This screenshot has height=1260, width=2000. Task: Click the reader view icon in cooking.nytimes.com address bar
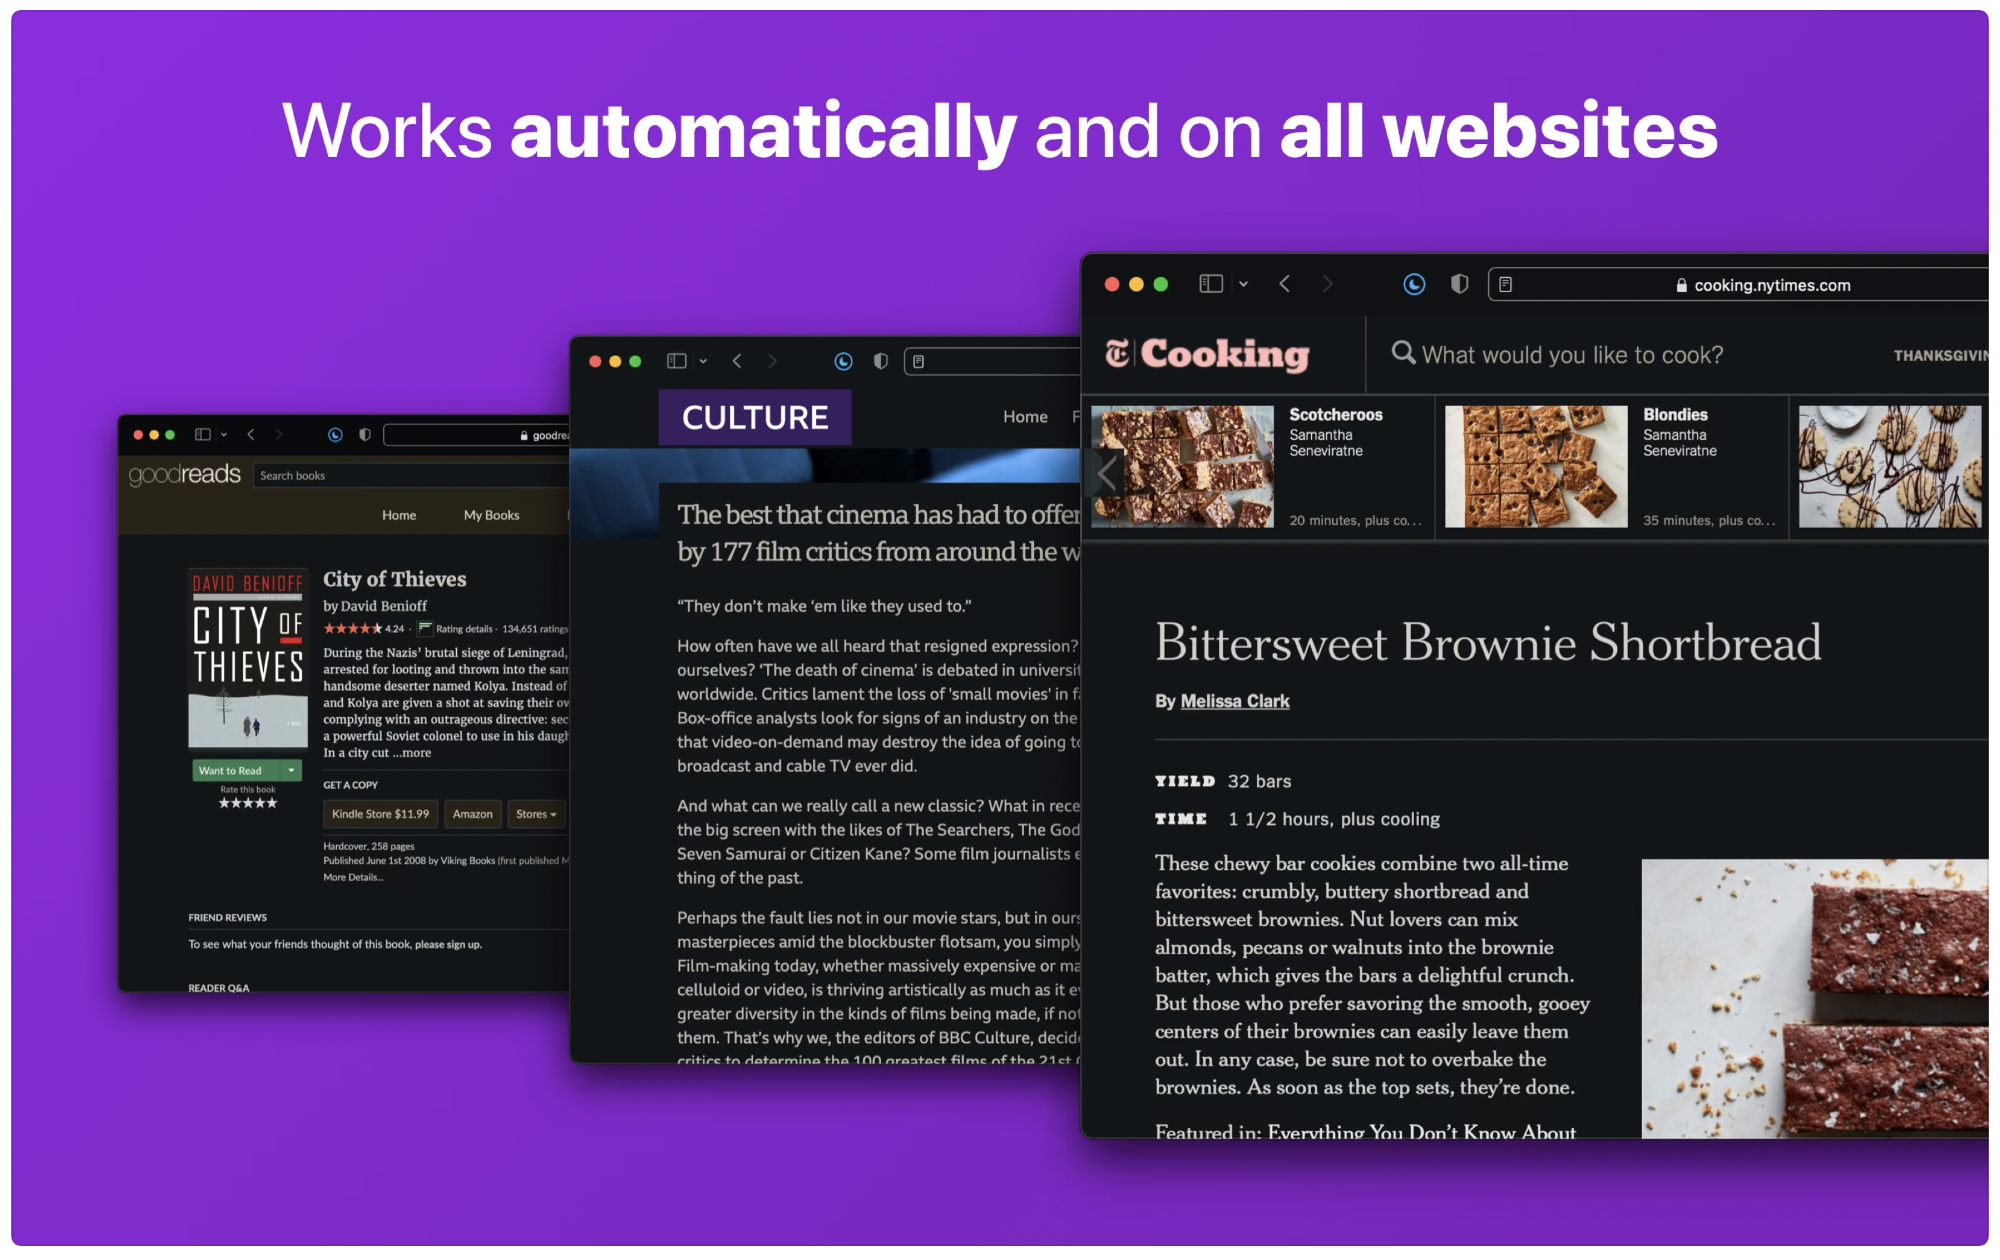pyautogui.click(x=1505, y=285)
